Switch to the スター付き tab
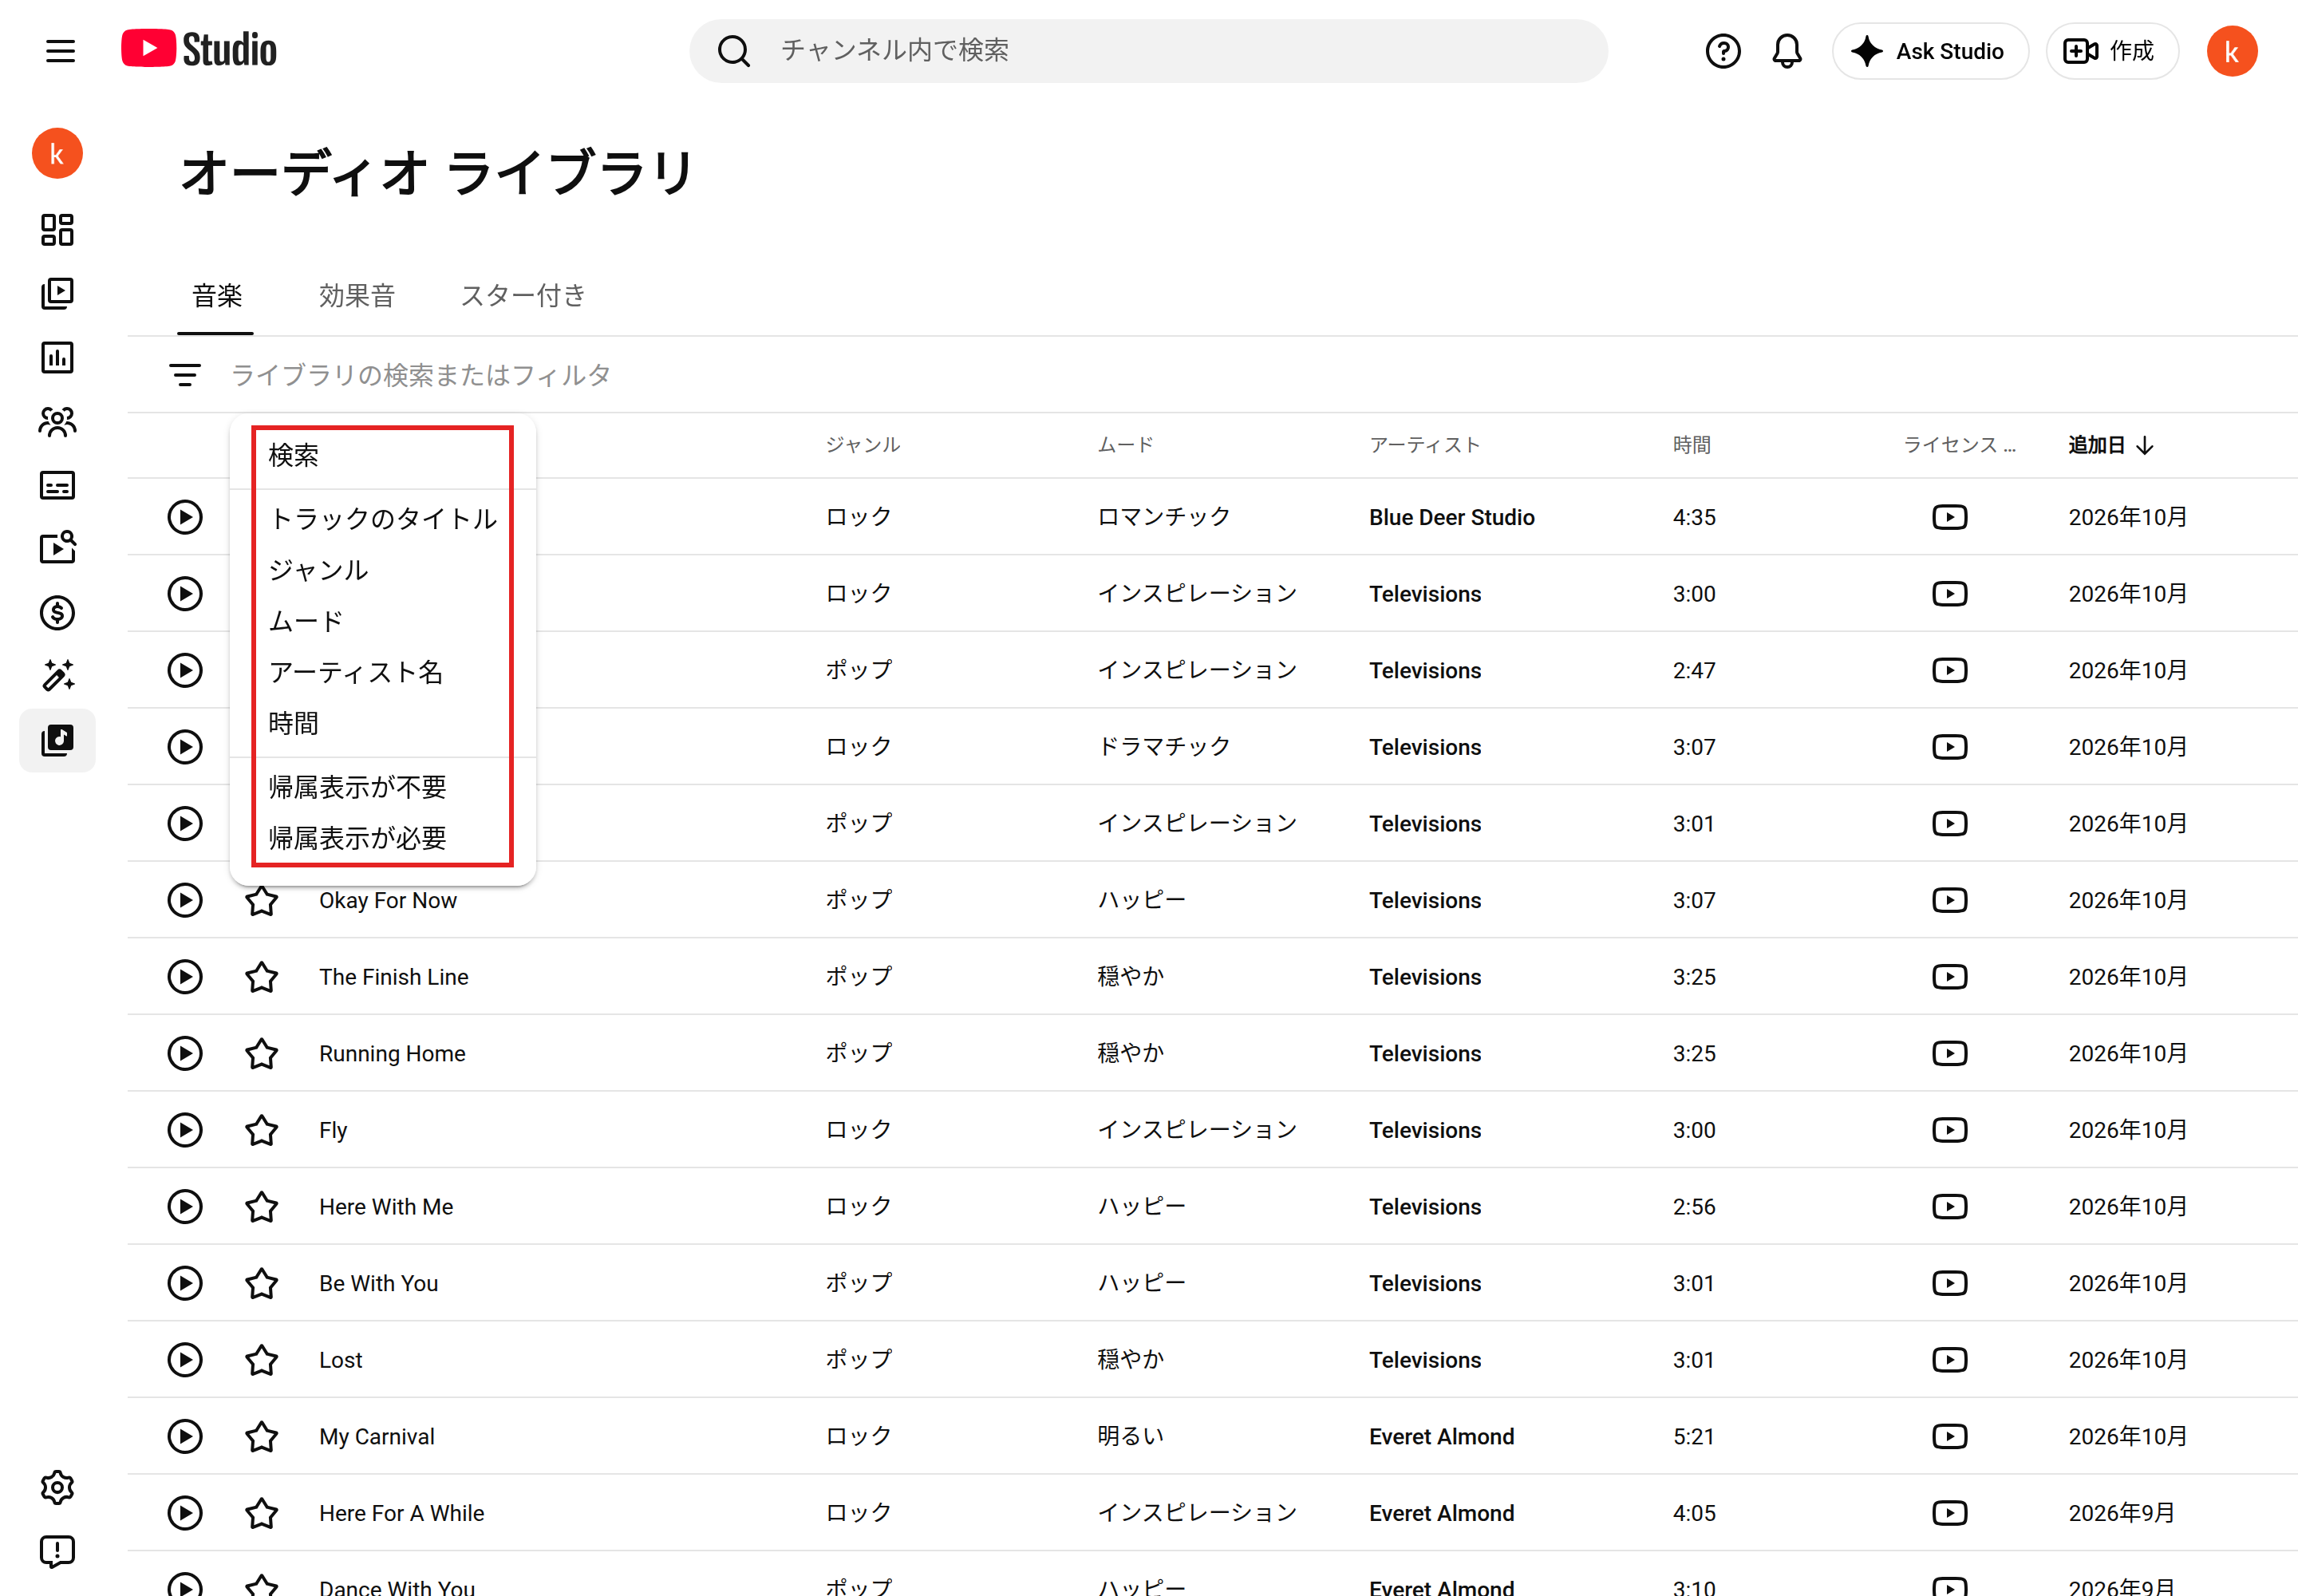Screen dimensions: 2298x1596 click(523, 295)
